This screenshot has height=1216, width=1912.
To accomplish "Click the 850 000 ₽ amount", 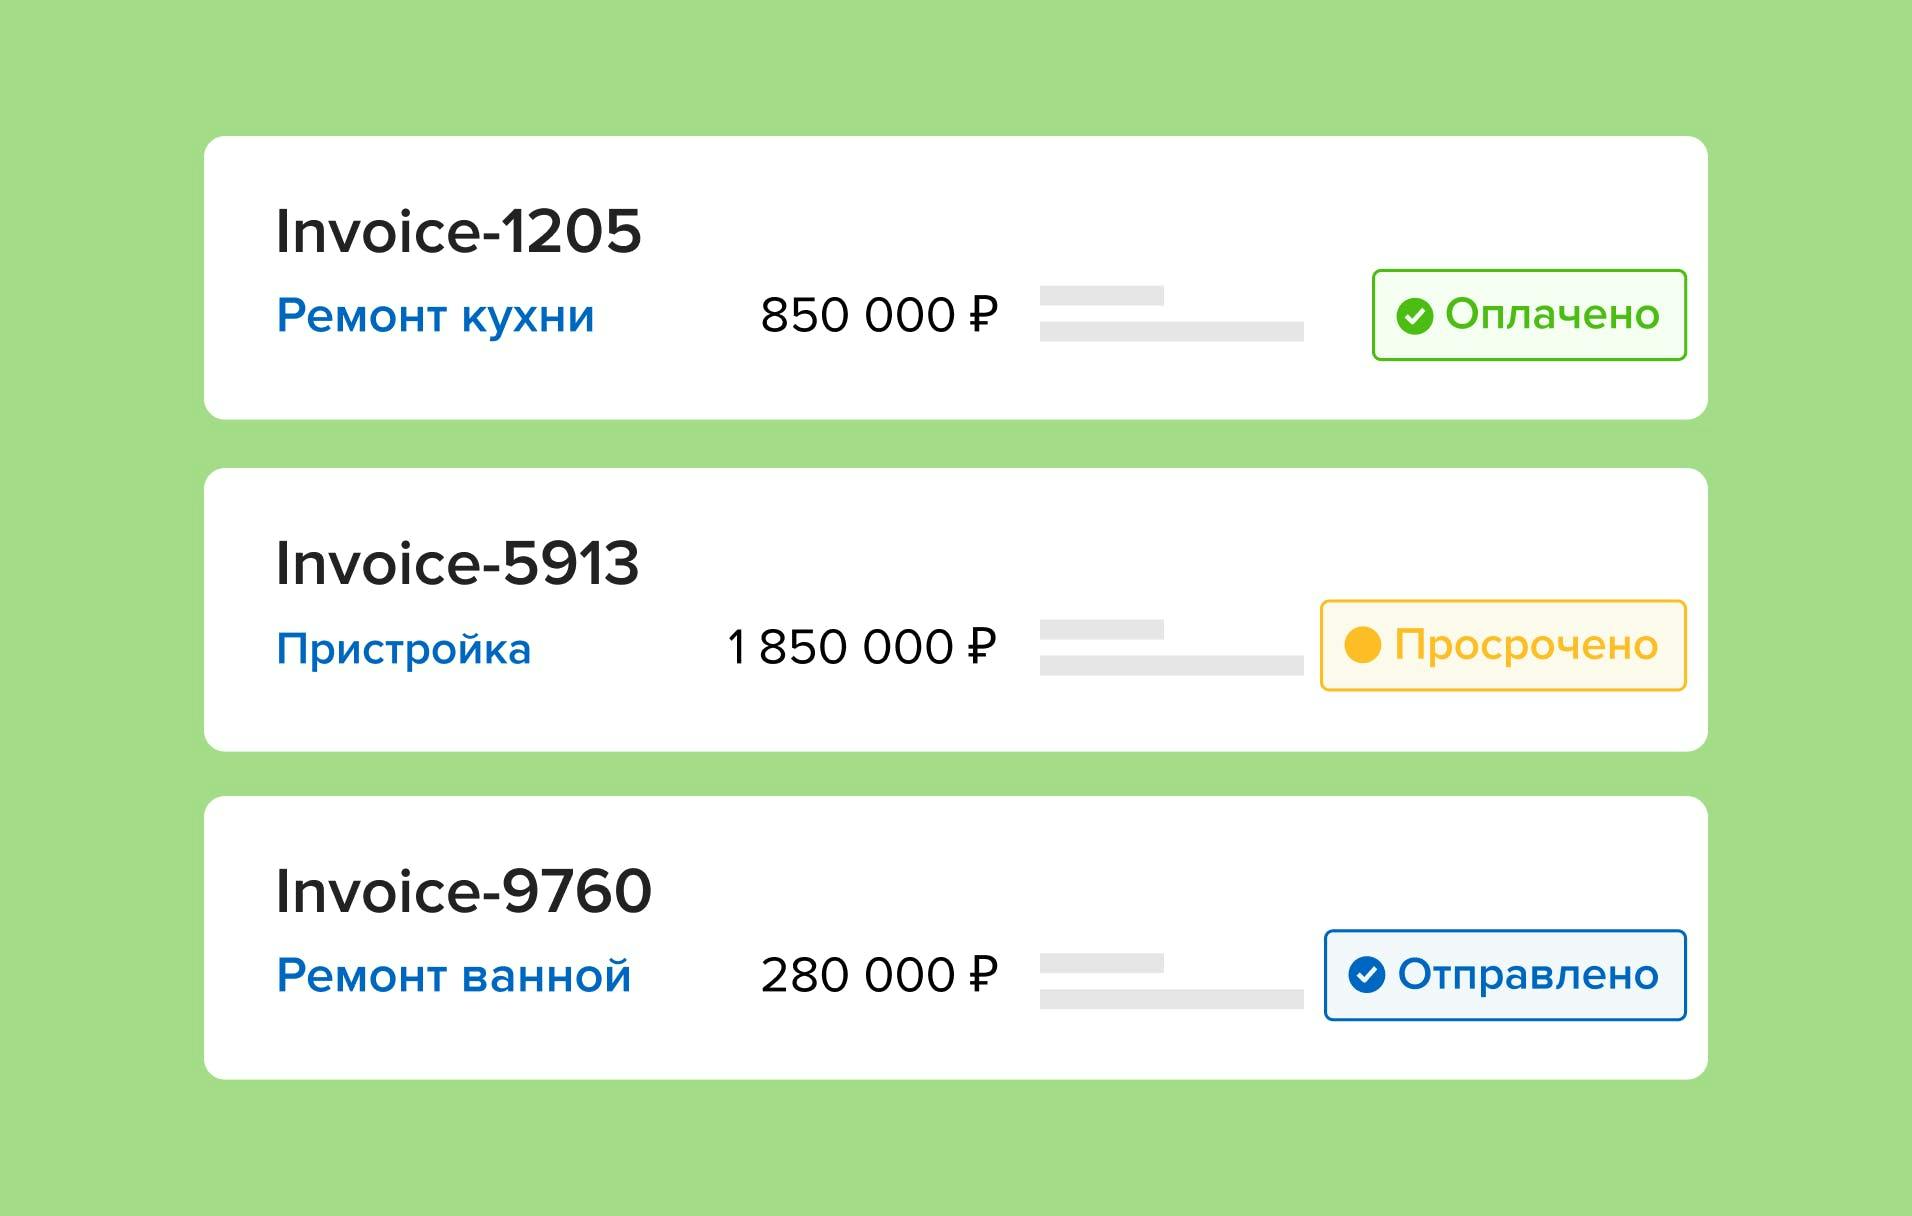I will click(879, 315).
